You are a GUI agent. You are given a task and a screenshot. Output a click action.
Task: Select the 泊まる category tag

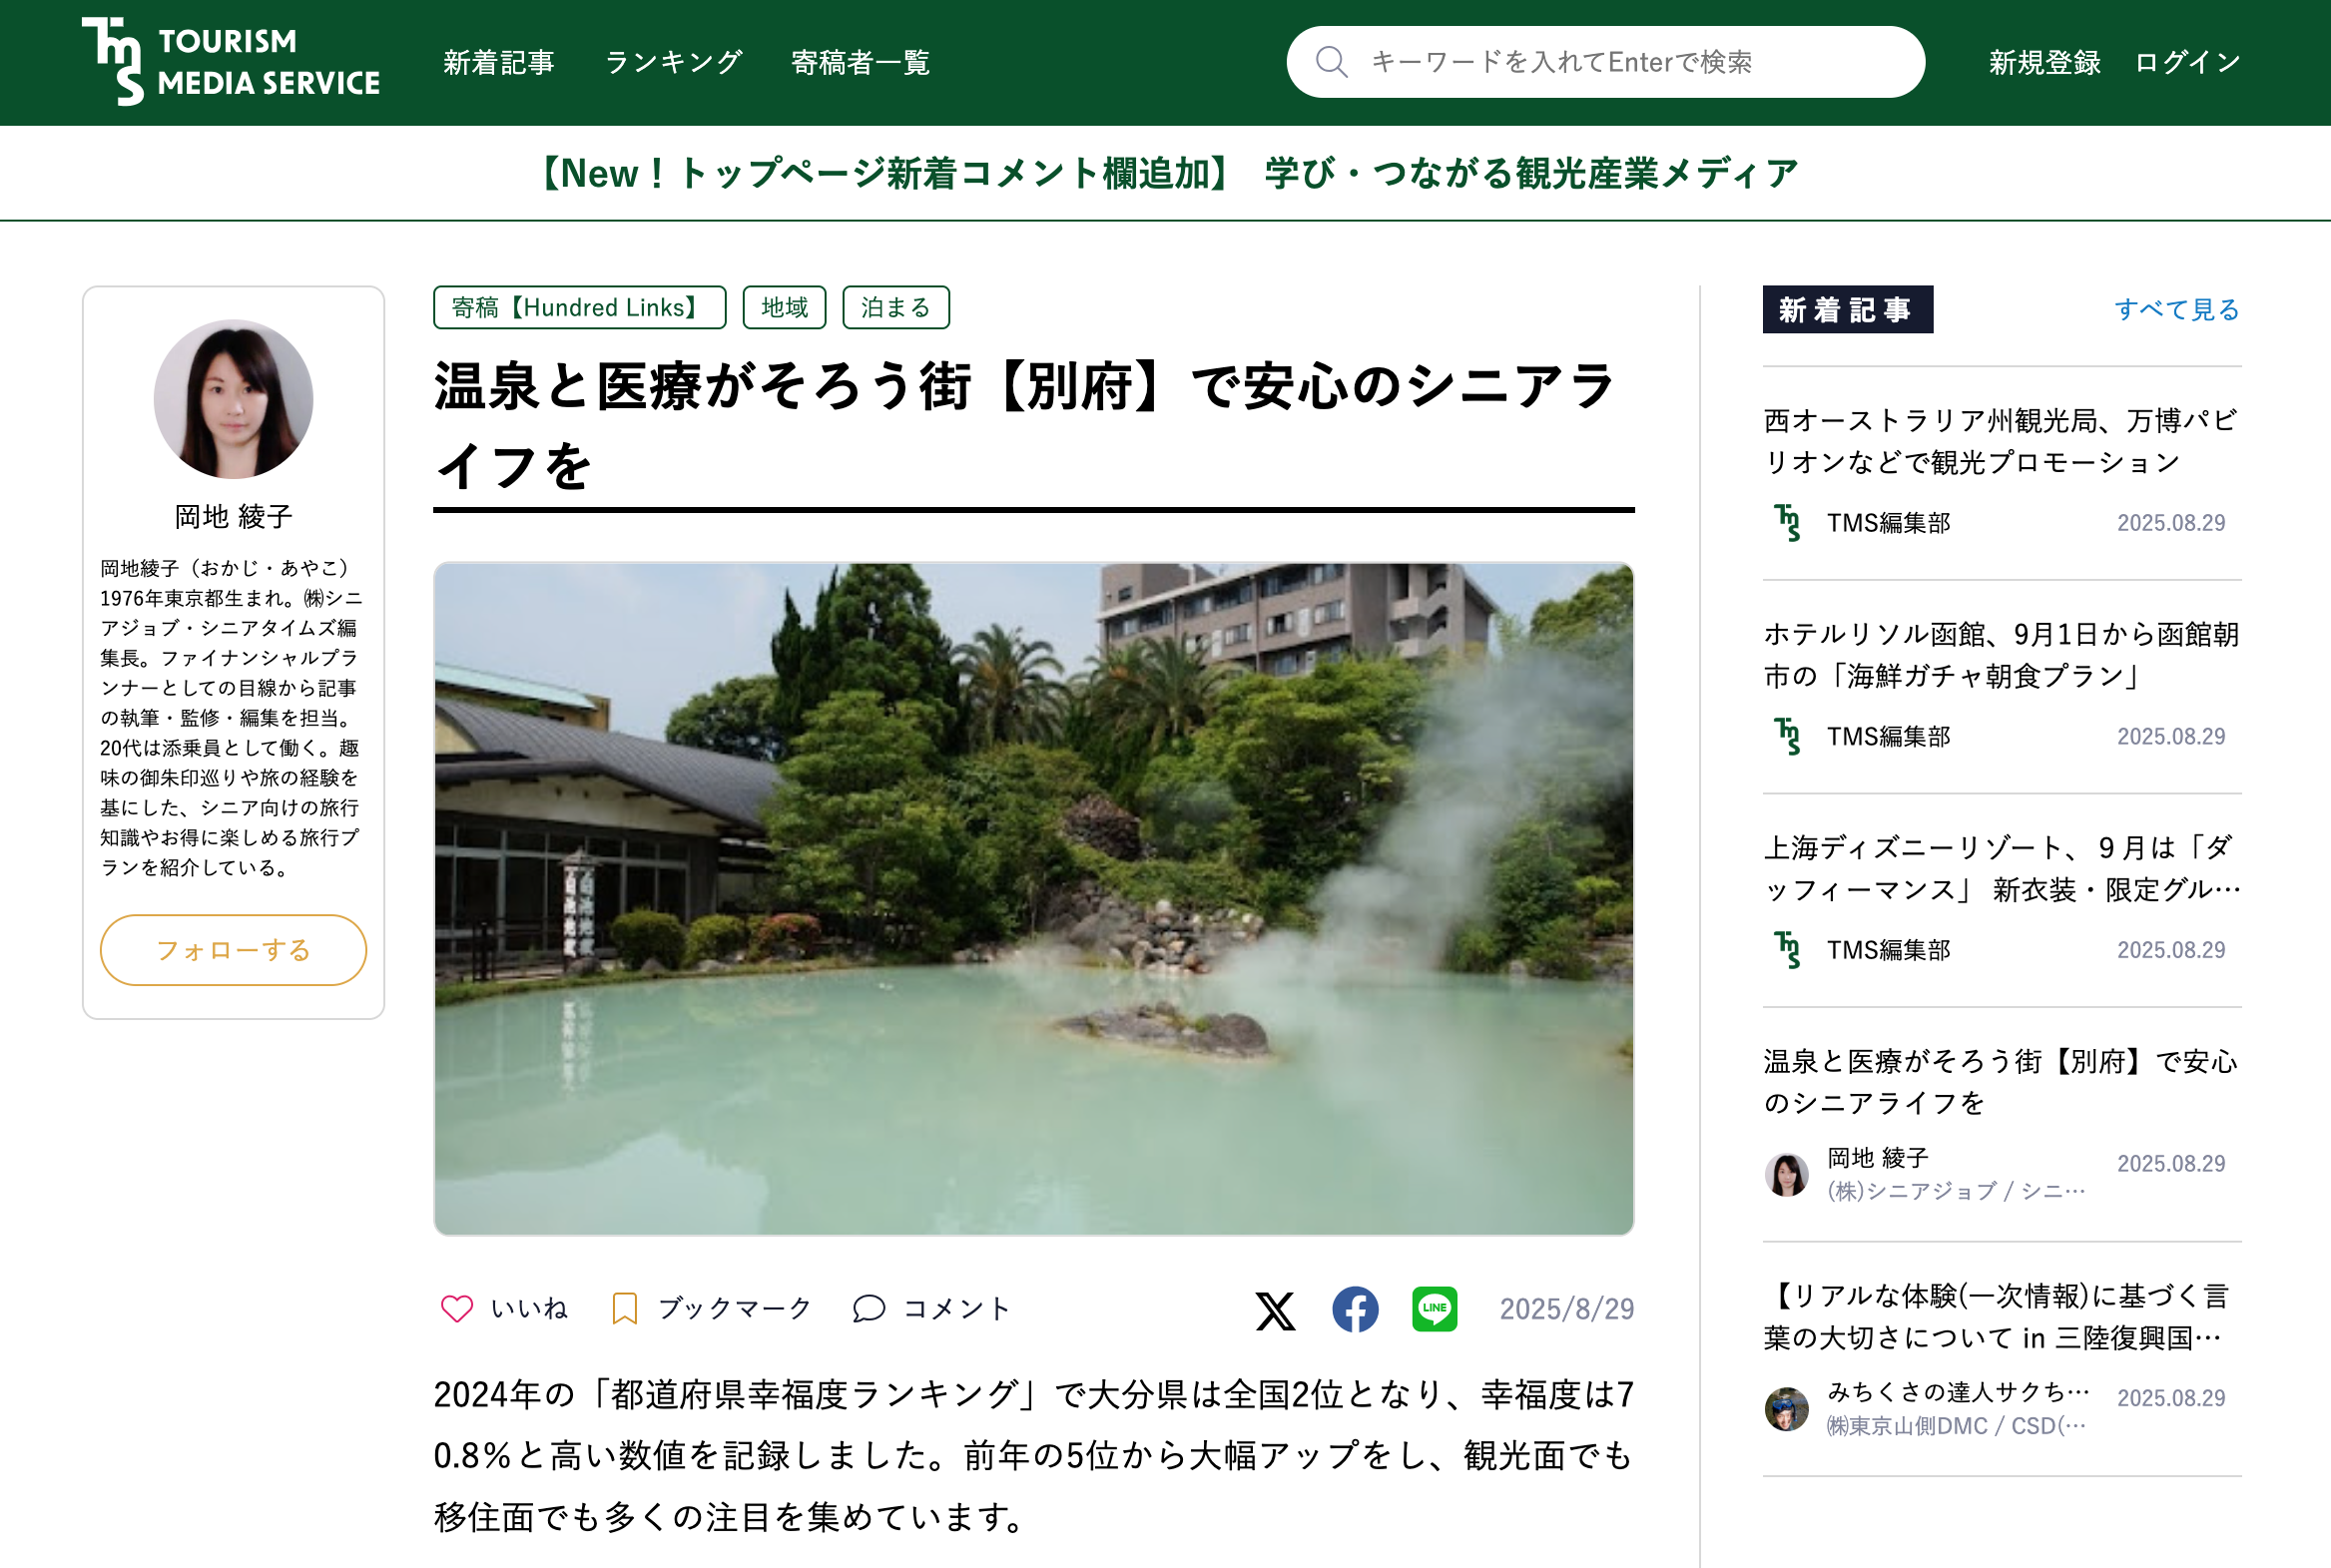895,307
